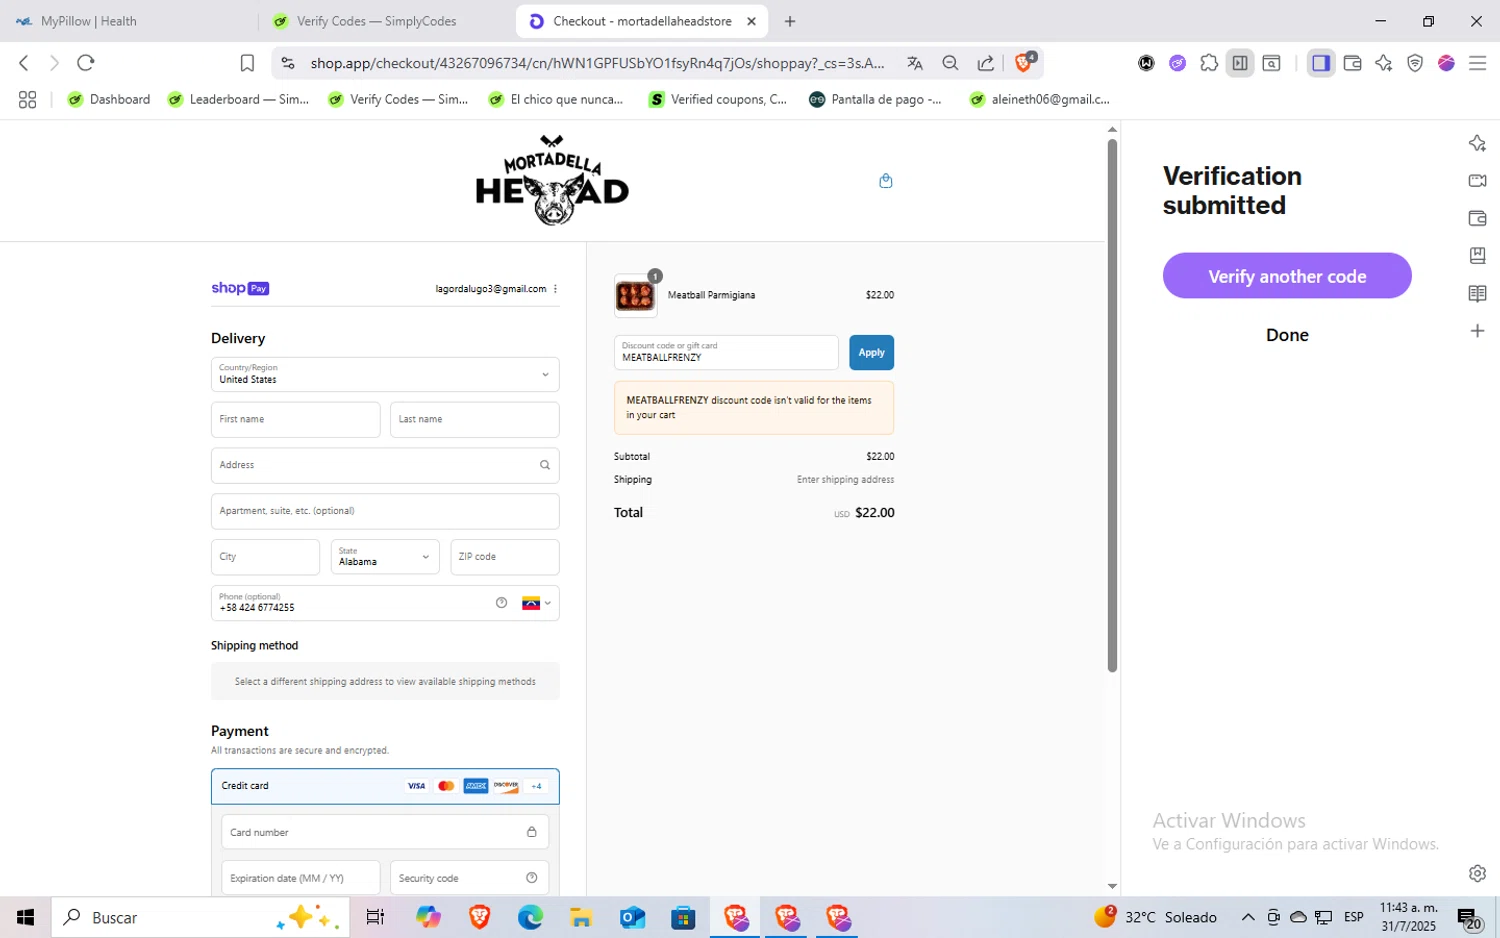Image resolution: width=1500 pixels, height=938 pixels.
Task: Click the Card number field
Action: point(385,832)
